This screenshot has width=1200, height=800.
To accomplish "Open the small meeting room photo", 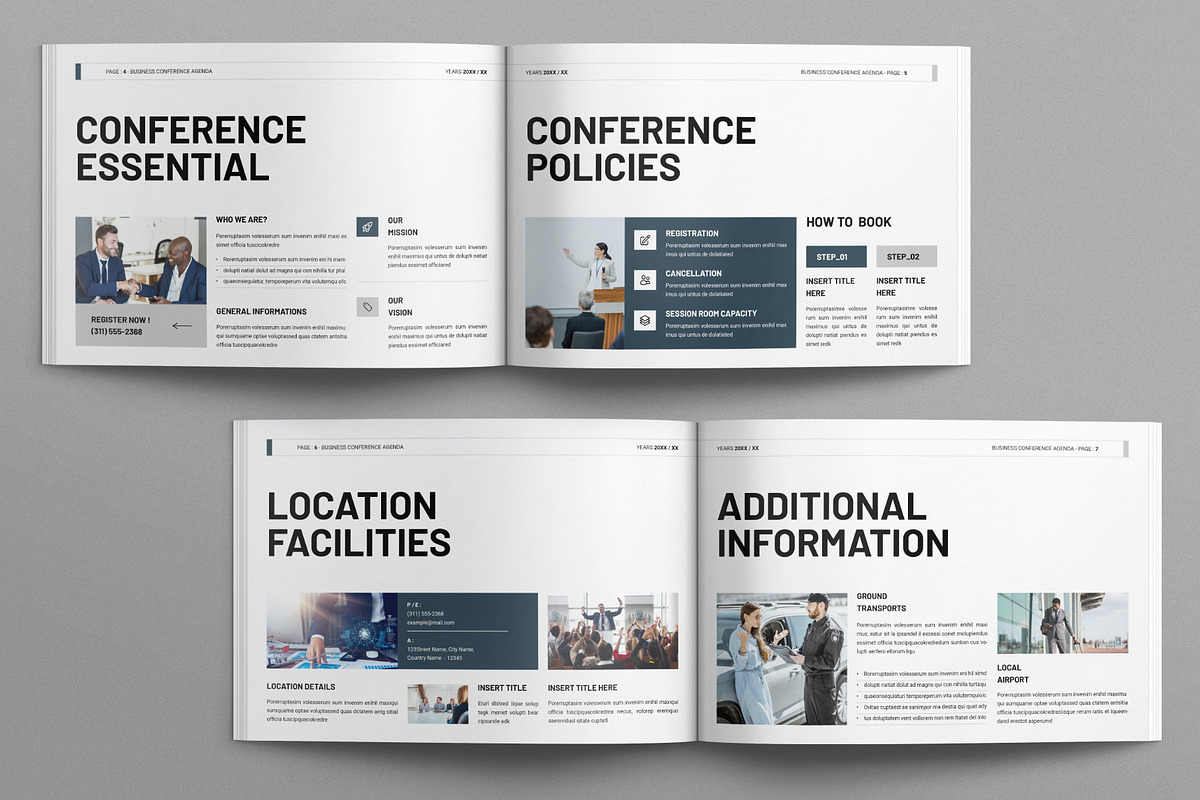I will [x=437, y=704].
